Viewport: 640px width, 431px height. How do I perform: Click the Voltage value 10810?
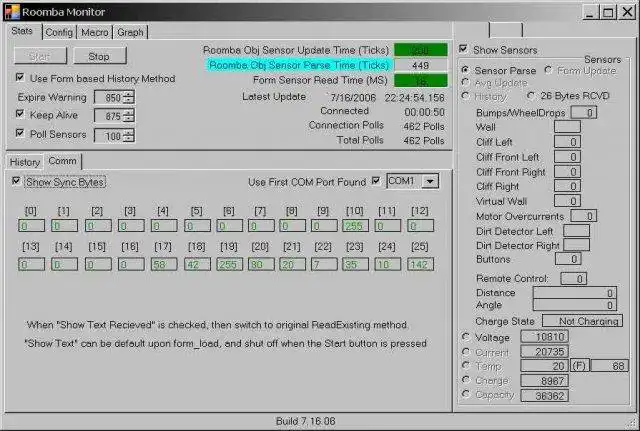pos(544,337)
